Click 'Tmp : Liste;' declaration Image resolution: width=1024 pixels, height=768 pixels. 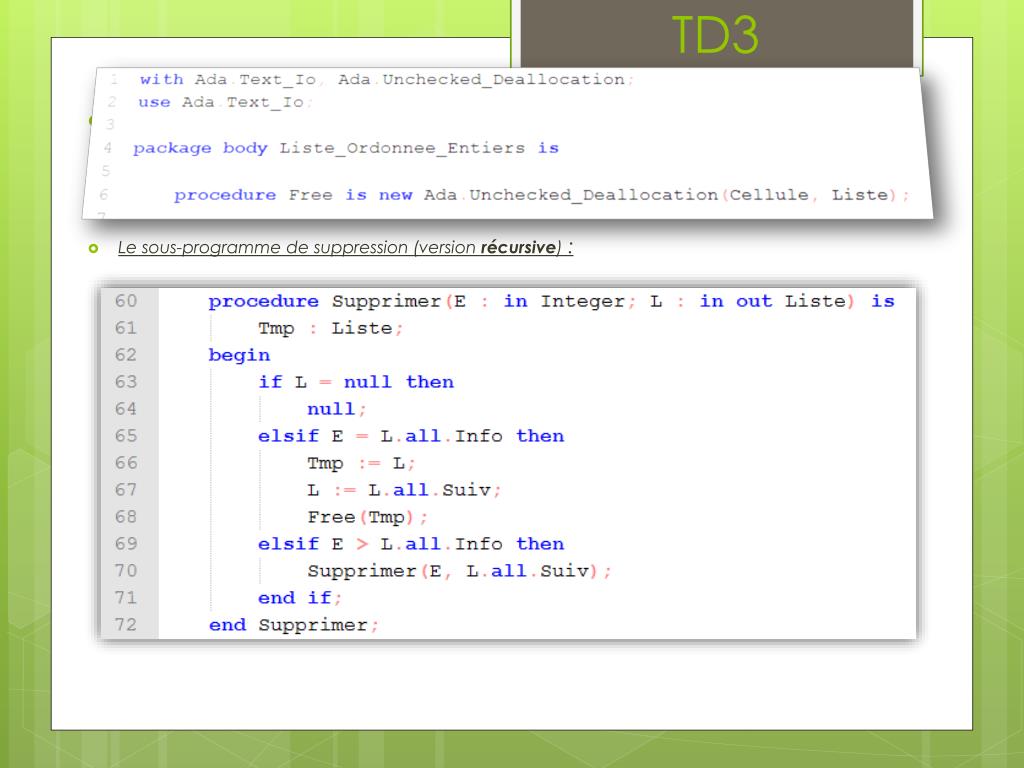coord(330,328)
